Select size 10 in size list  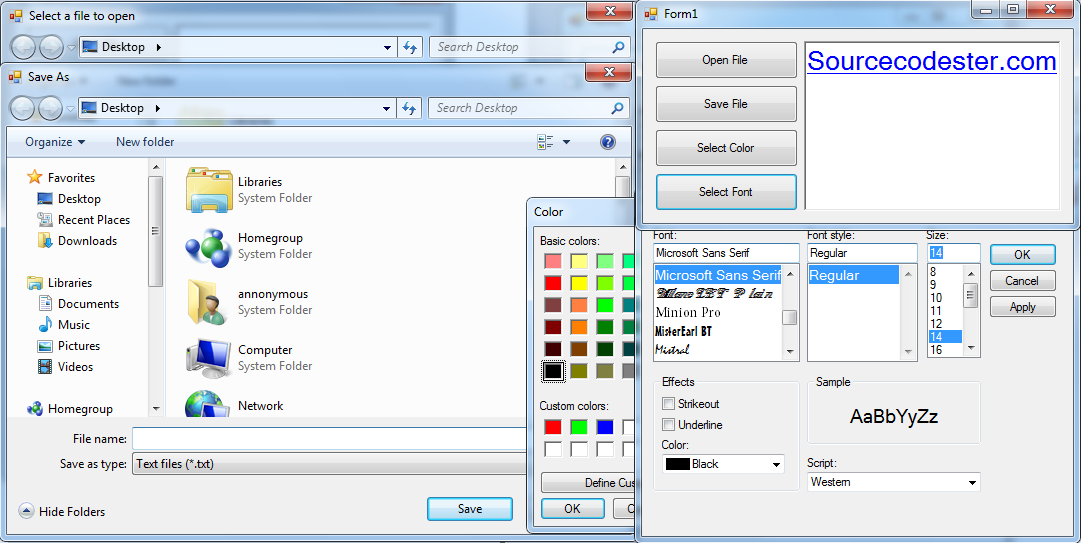click(x=944, y=298)
